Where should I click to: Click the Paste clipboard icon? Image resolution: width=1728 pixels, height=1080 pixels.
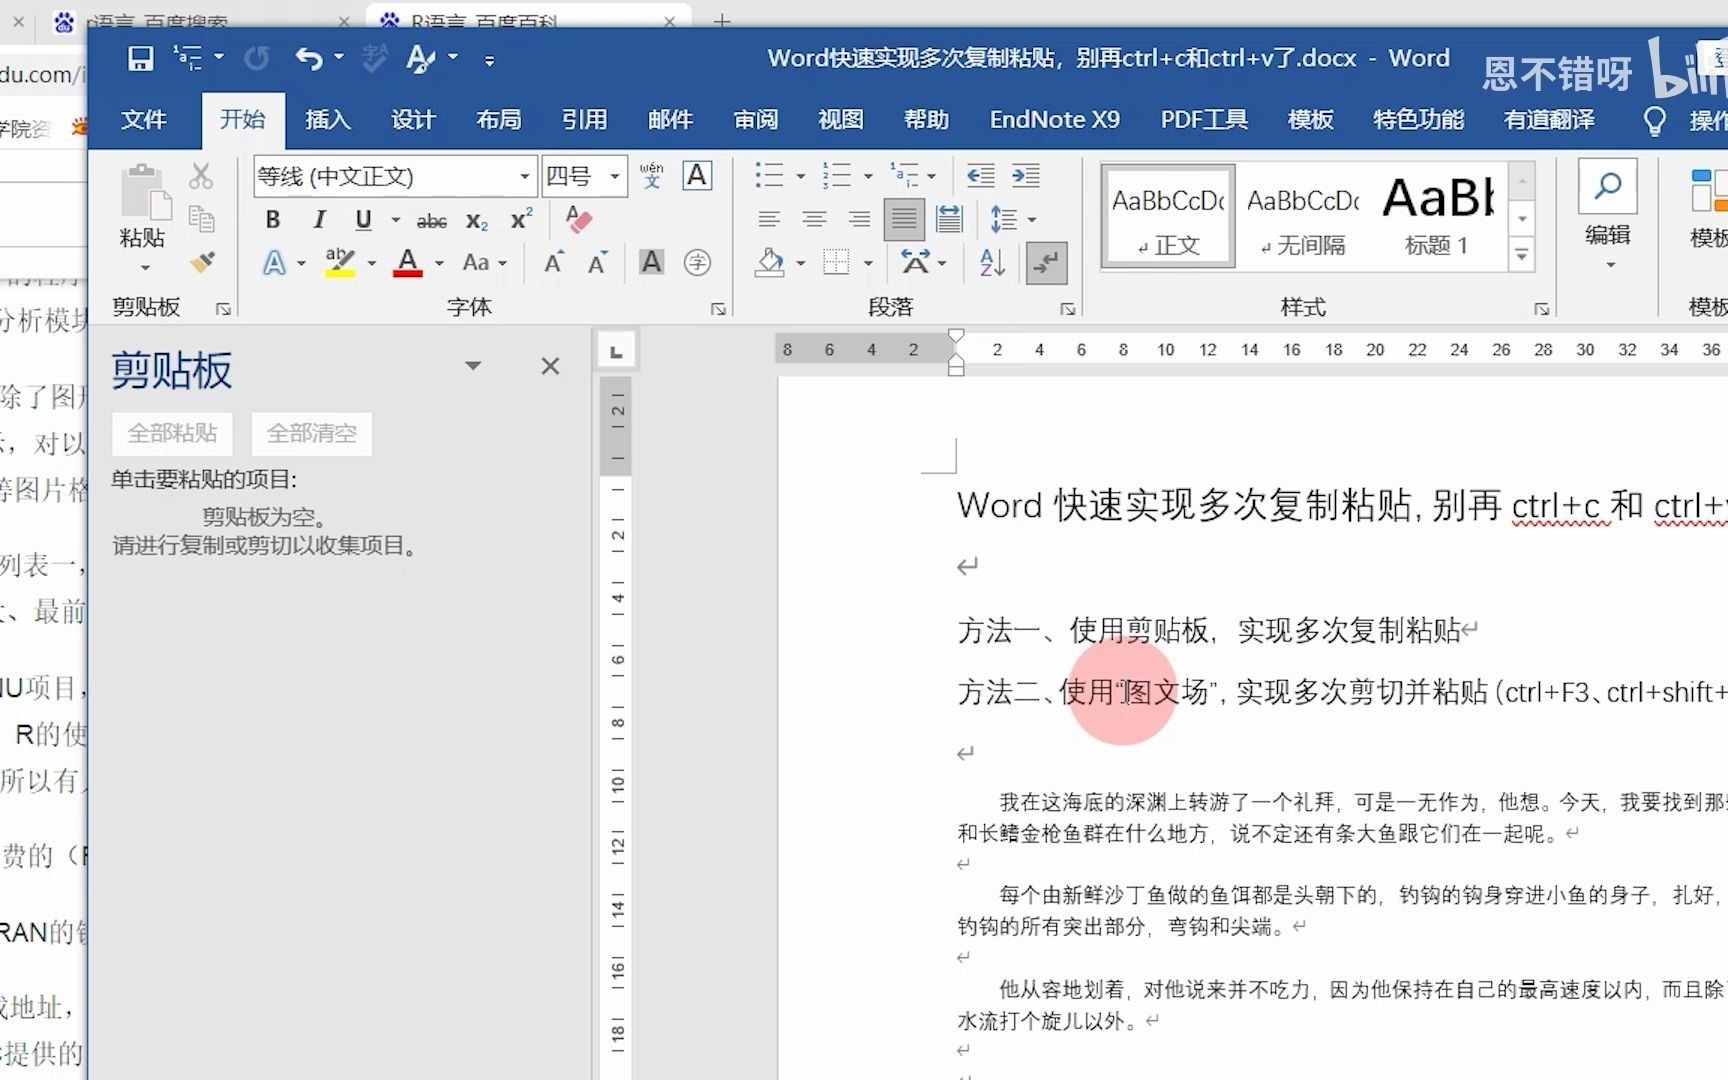[x=145, y=192]
